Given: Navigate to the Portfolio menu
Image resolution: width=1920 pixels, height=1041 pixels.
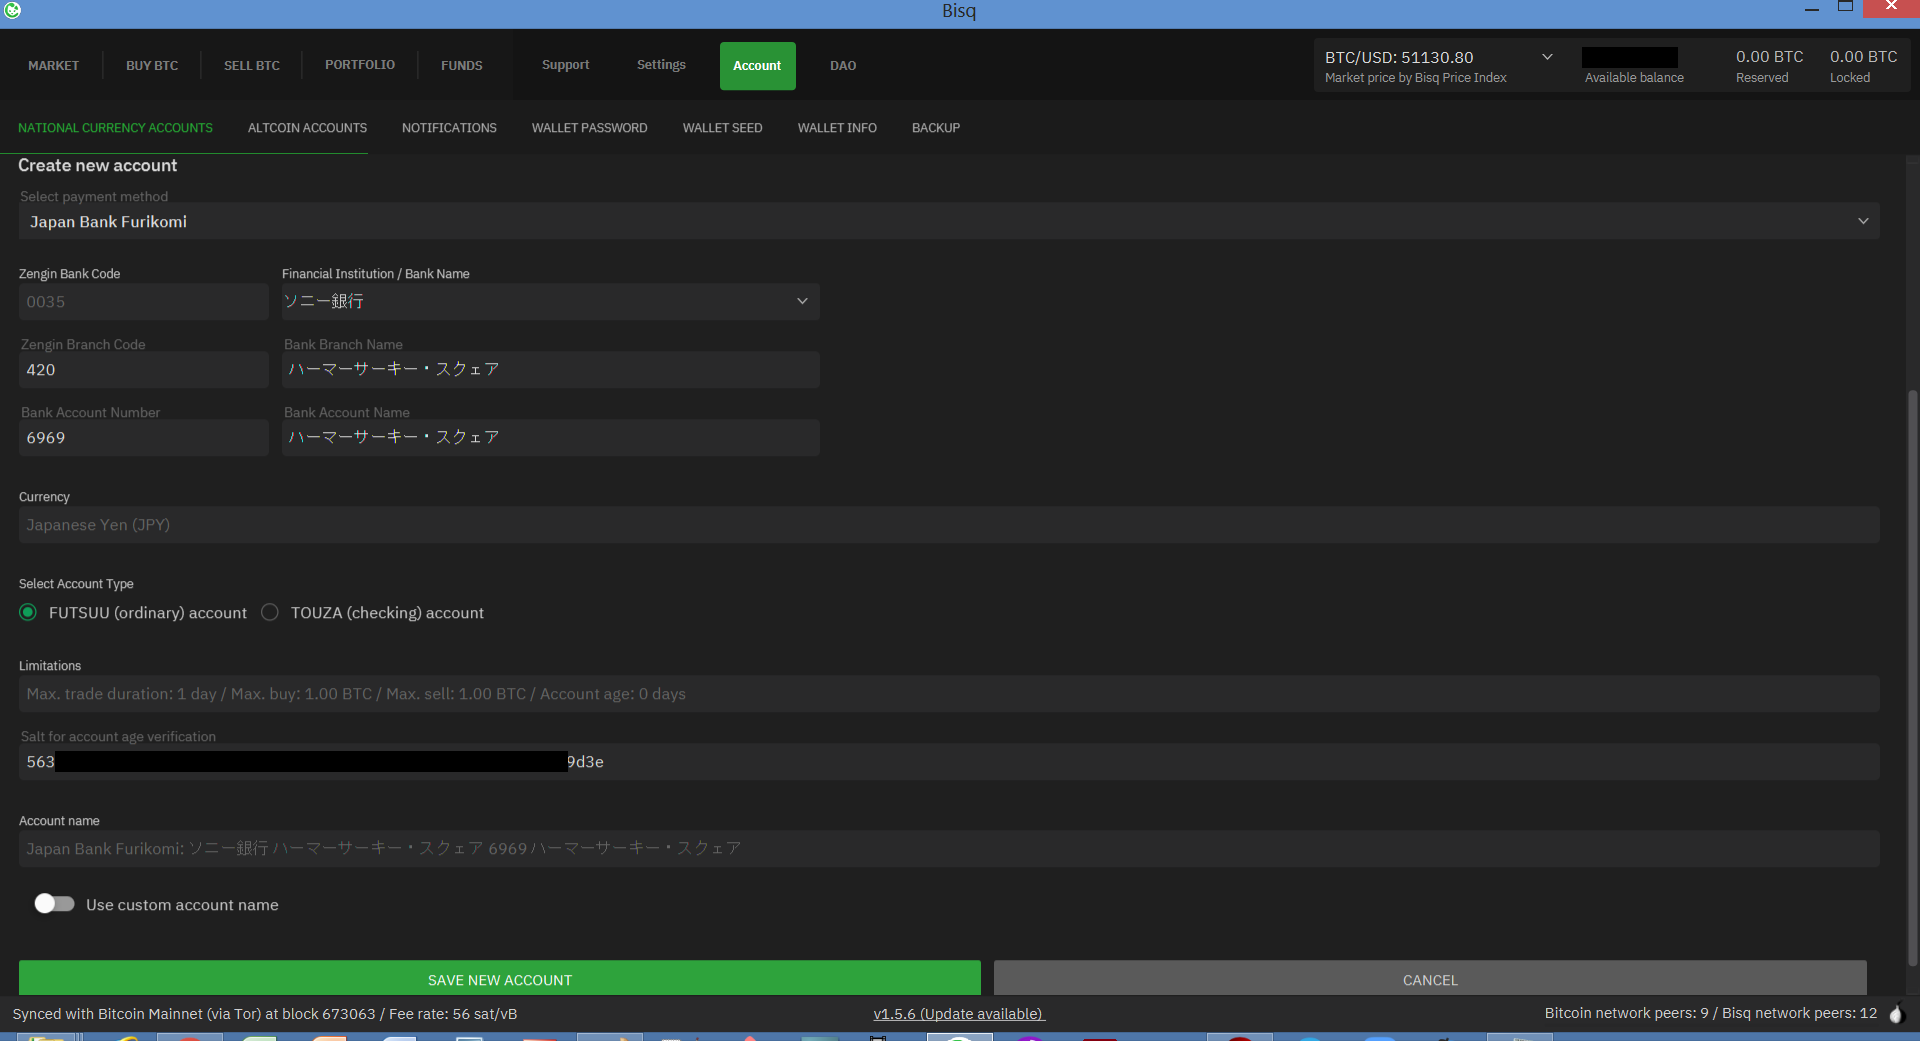Looking at the screenshot, I should pos(359,65).
